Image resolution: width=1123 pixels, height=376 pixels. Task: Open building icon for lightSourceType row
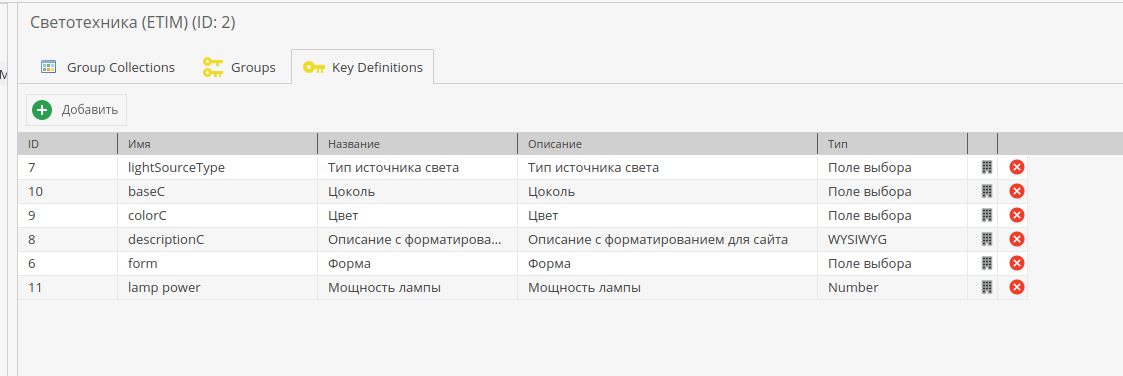(986, 168)
